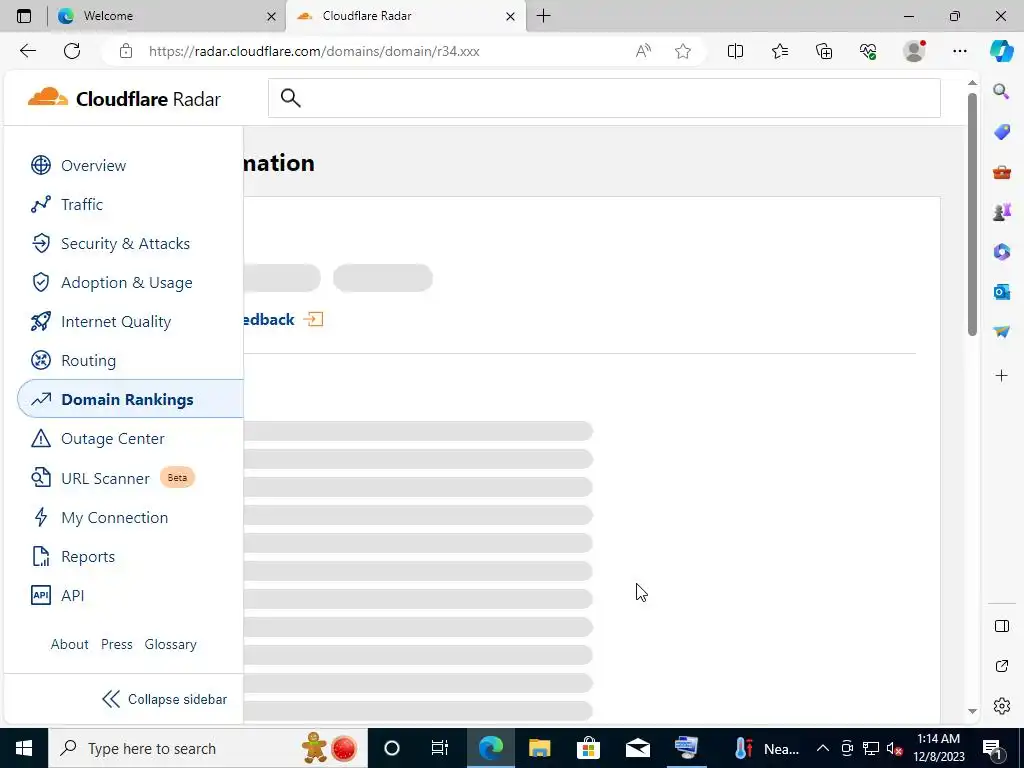Viewport: 1024px width, 768px height.
Task: Open tab actions menu
Action: 24,16
